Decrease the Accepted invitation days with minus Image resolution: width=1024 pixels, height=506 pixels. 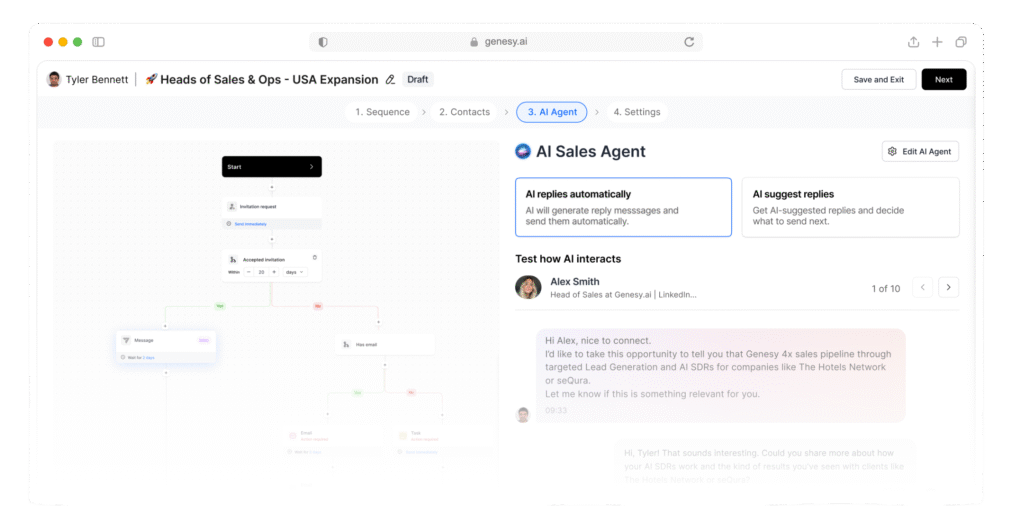point(249,272)
